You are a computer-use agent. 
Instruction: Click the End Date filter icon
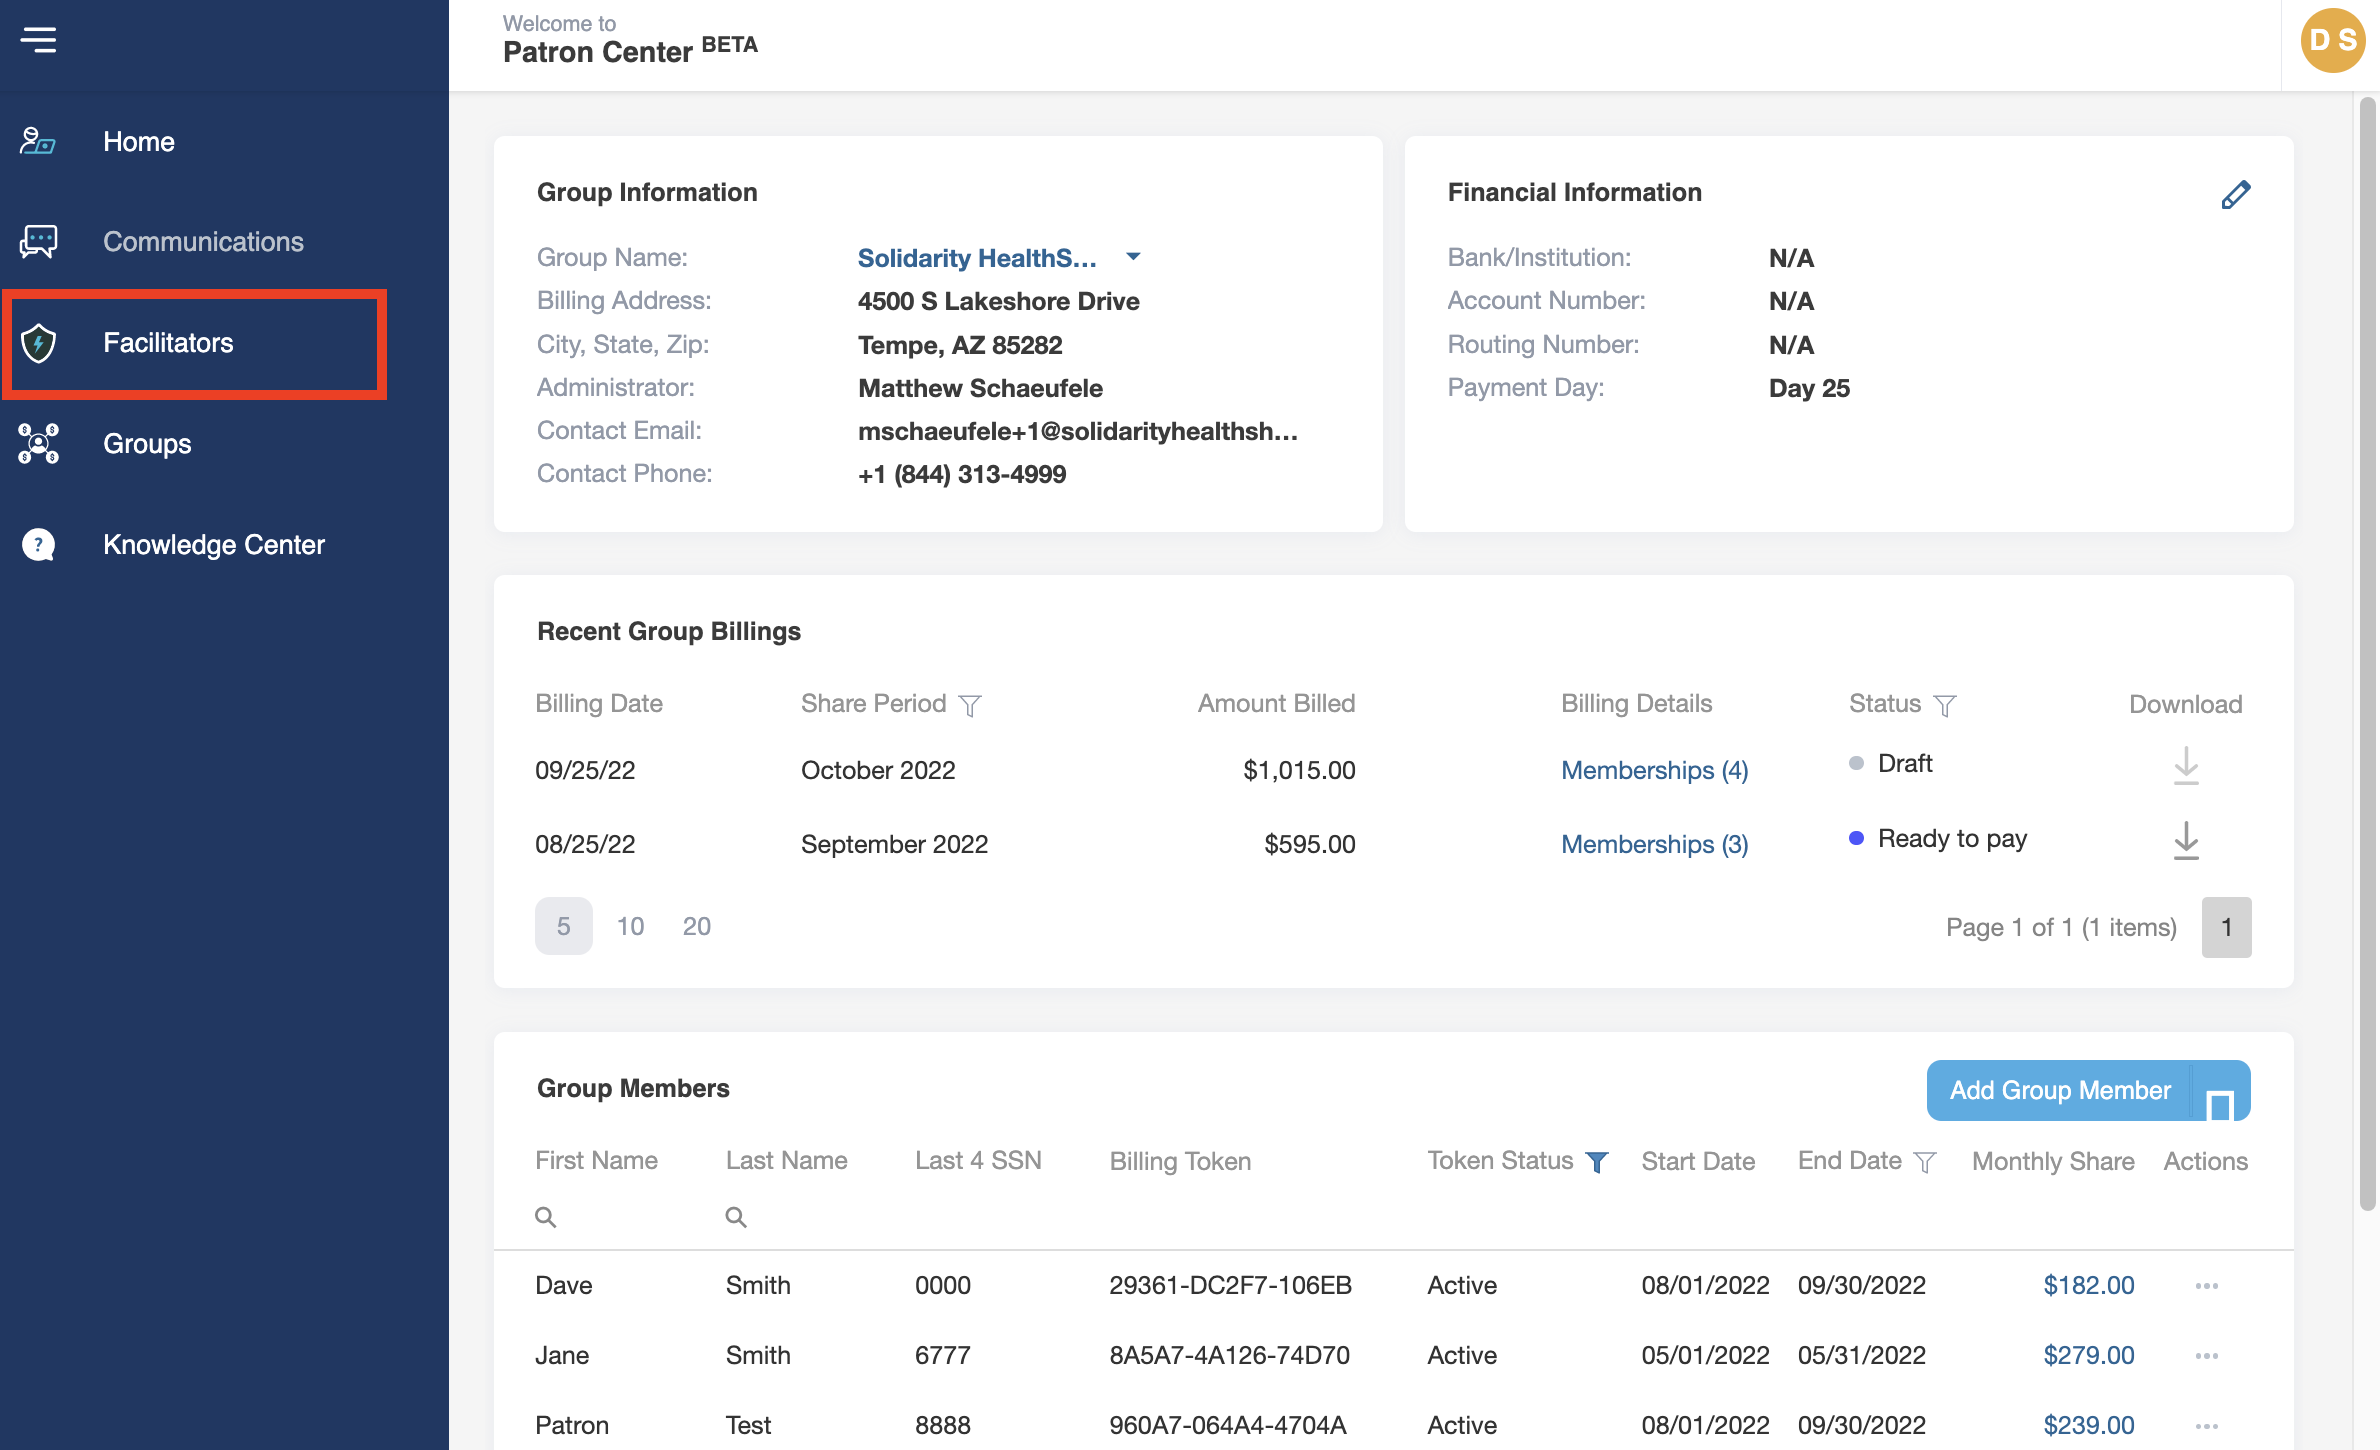click(x=1925, y=1162)
